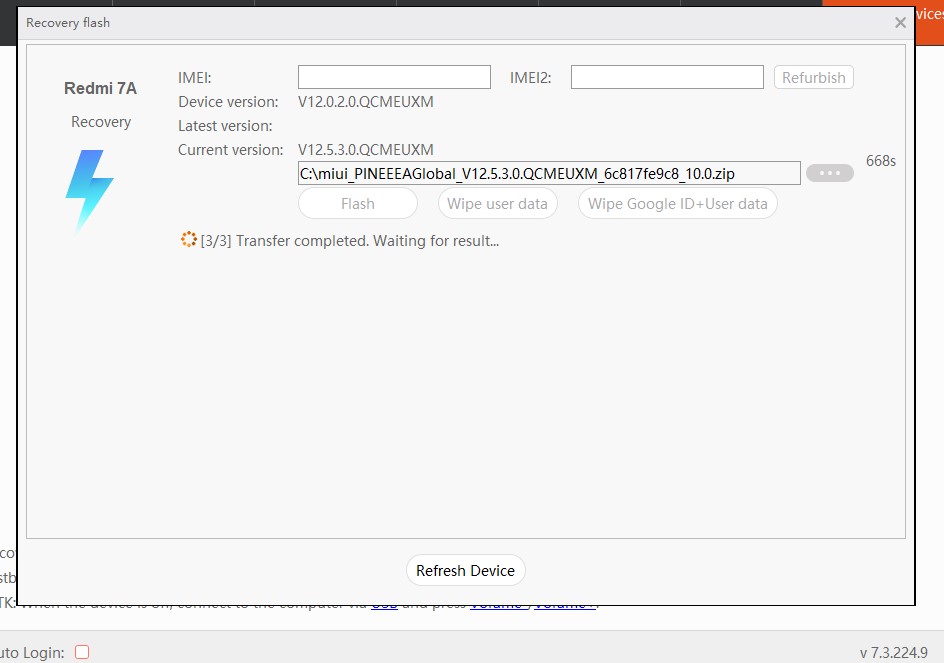Click the Refresh Device button
Image resolution: width=944 pixels, height=663 pixels.
point(465,570)
